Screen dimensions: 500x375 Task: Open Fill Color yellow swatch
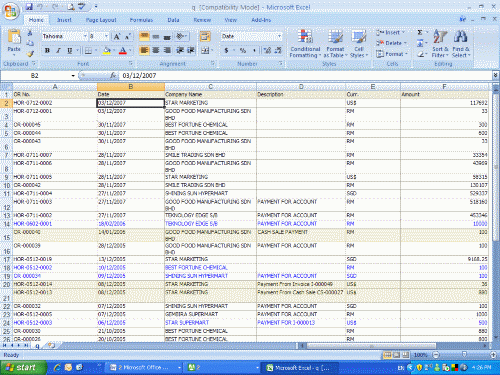tap(107, 51)
